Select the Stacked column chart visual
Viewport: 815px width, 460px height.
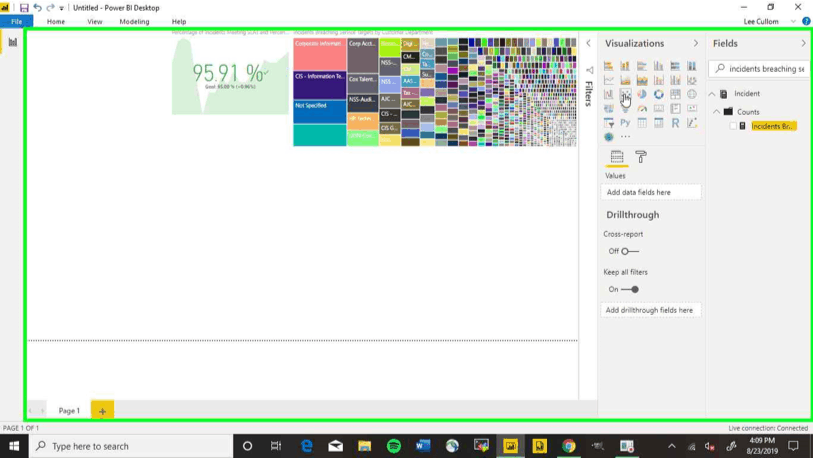tap(625, 66)
